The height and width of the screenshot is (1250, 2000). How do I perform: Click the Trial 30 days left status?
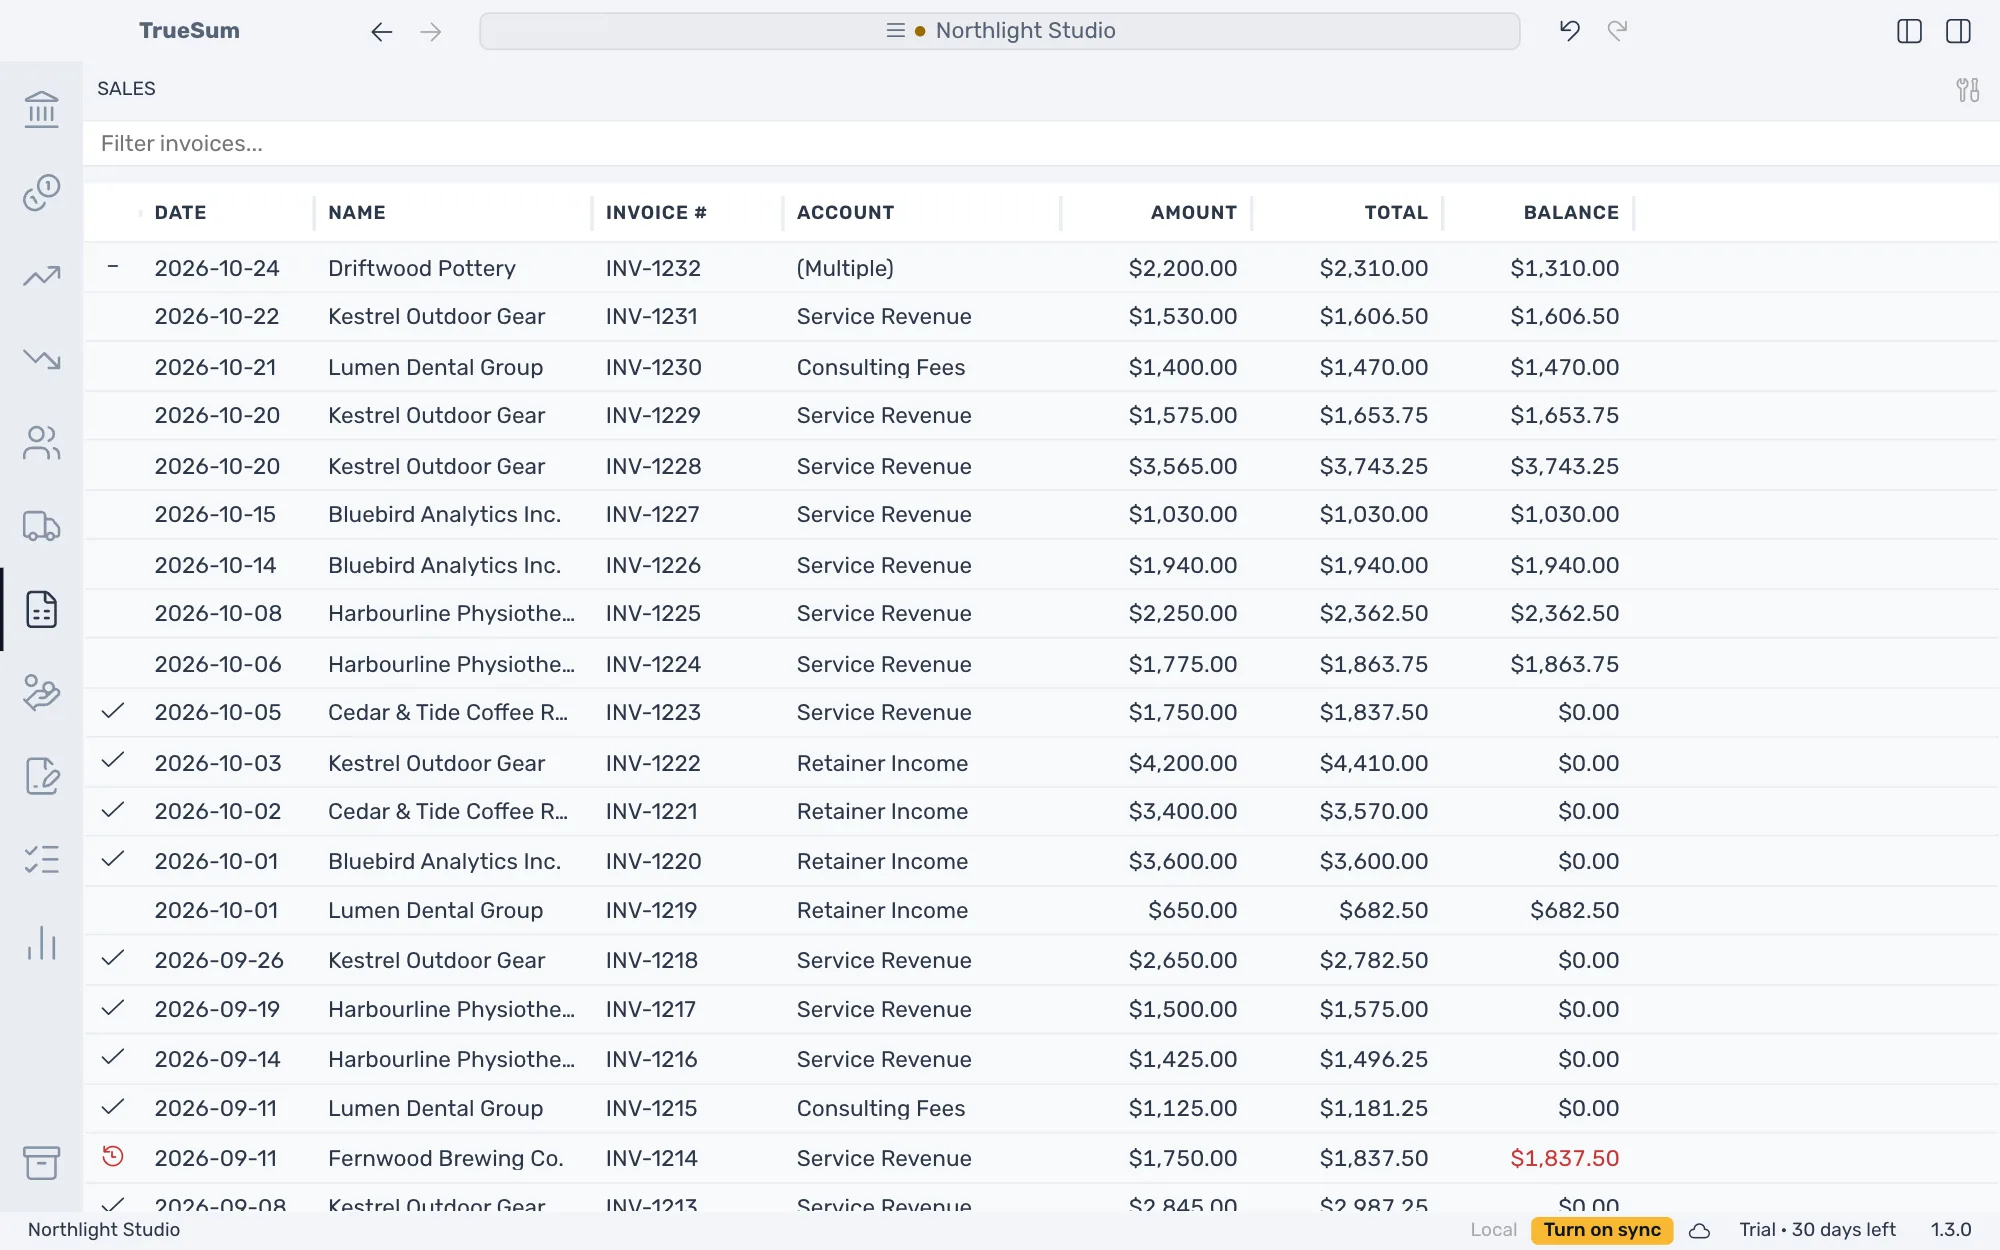[1817, 1230]
